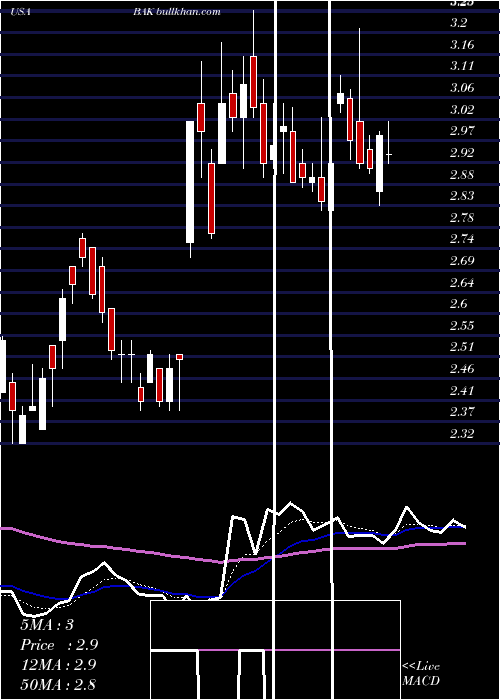Click the 2.83 price axis label

tap(462, 196)
